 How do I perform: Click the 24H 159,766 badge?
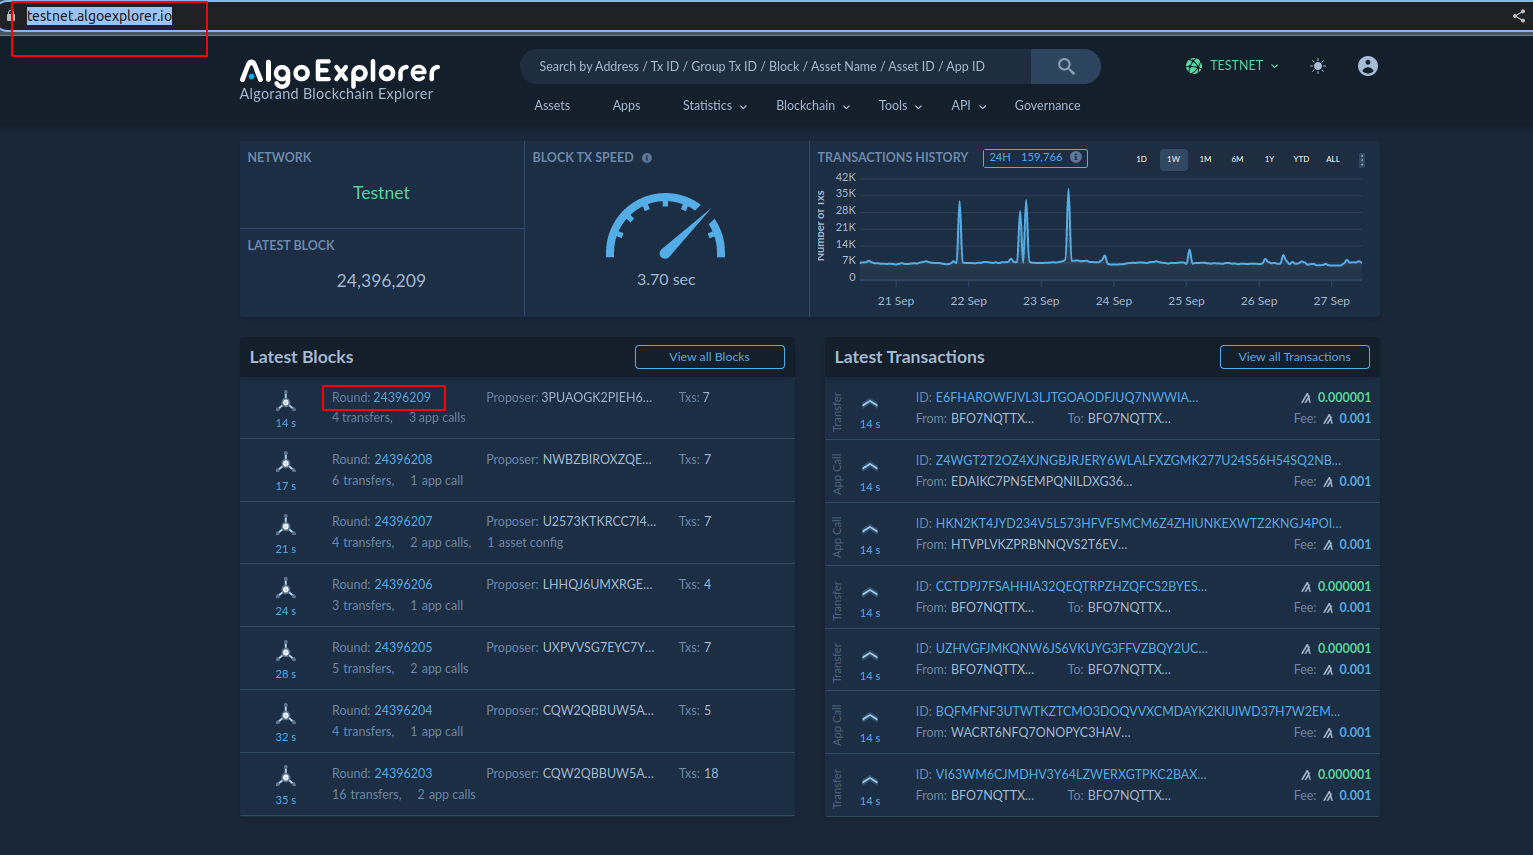point(1035,158)
